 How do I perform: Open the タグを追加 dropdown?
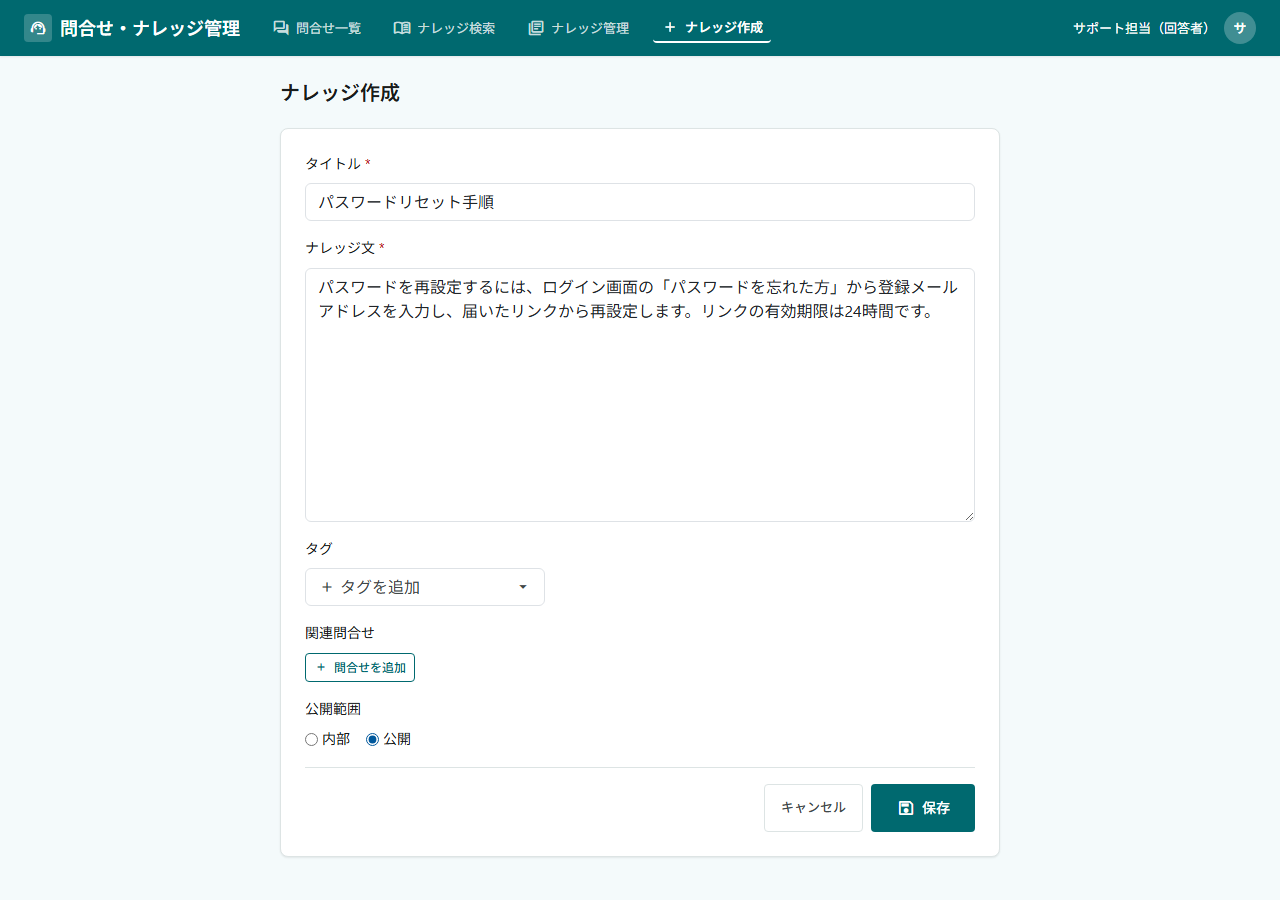point(425,587)
